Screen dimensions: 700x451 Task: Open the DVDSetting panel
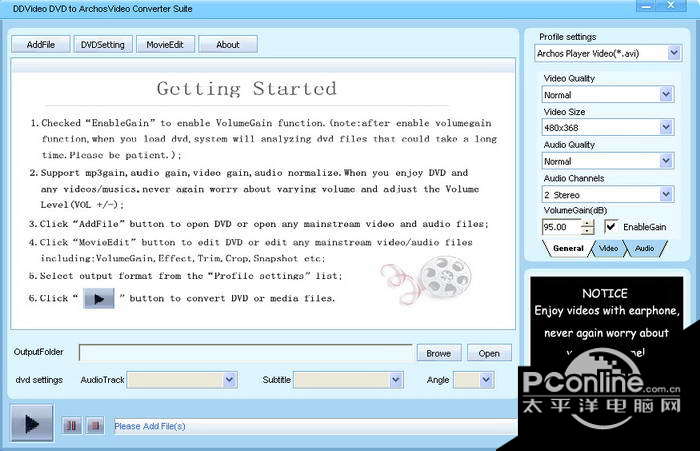tap(103, 45)
